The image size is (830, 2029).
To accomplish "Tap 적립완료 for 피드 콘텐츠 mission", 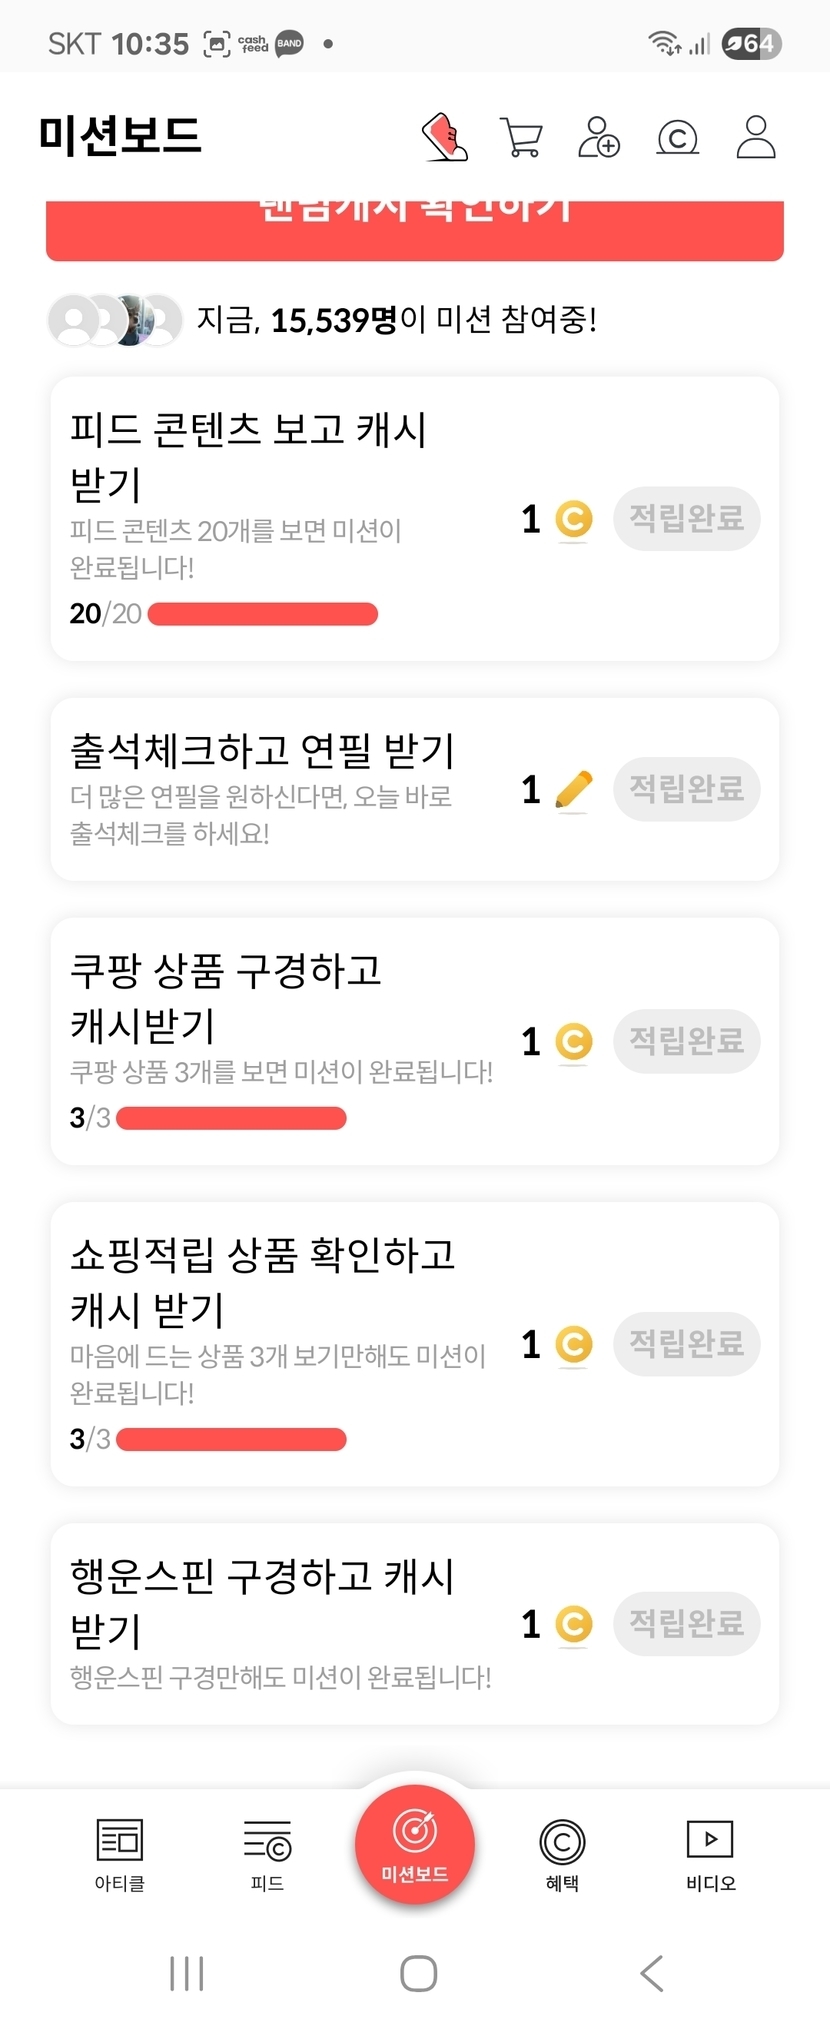I will point(686,518).
